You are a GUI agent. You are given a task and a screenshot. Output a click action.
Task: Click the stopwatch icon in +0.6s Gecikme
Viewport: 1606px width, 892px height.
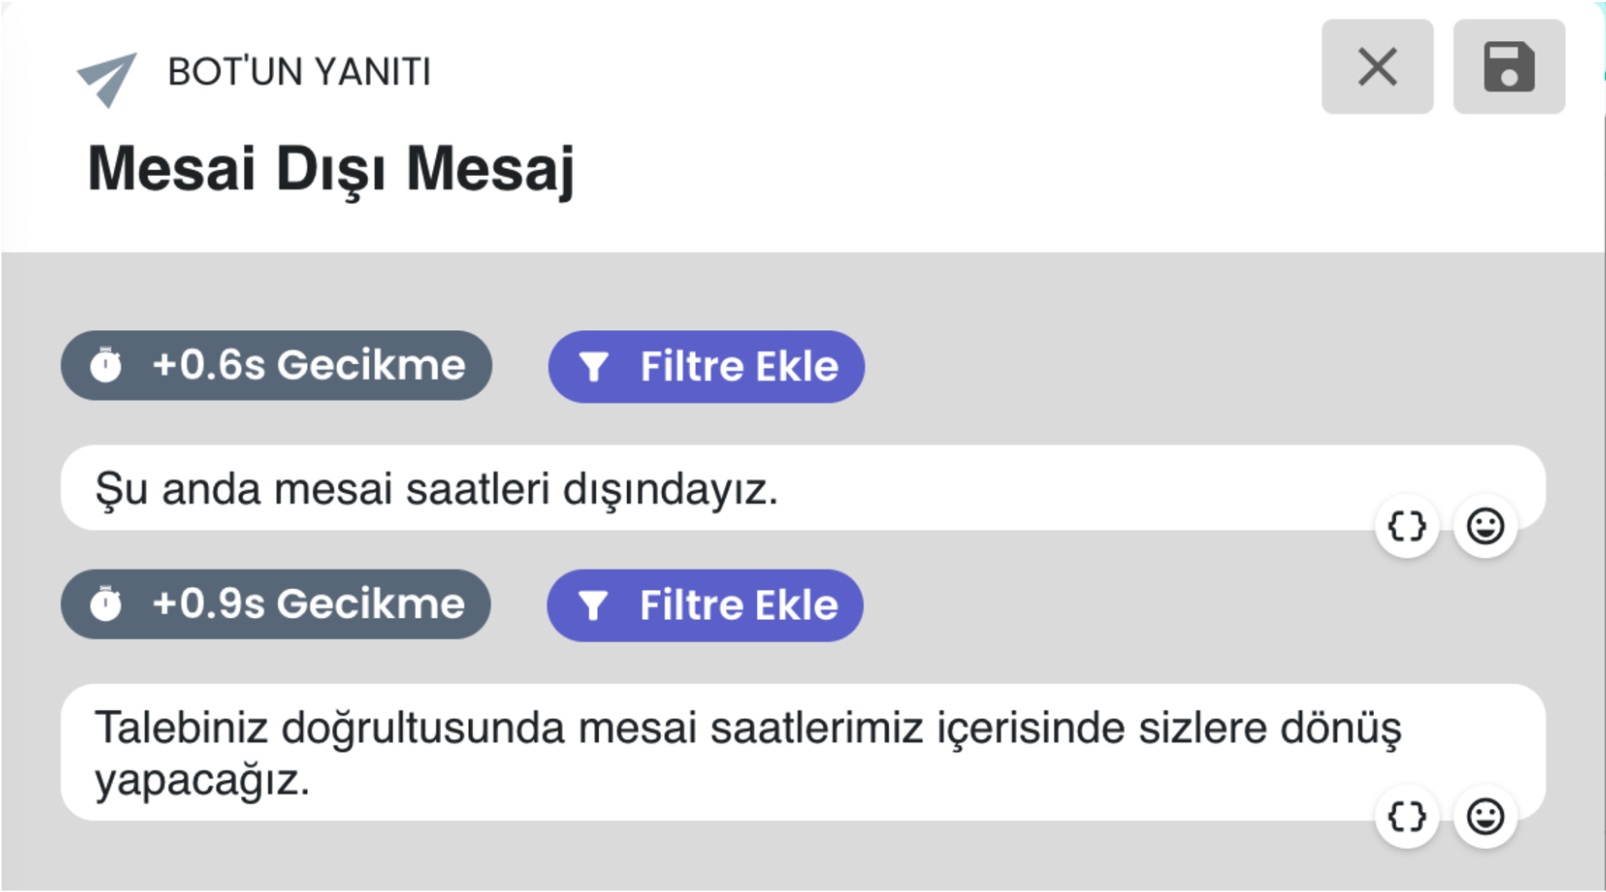pos(106,365)
